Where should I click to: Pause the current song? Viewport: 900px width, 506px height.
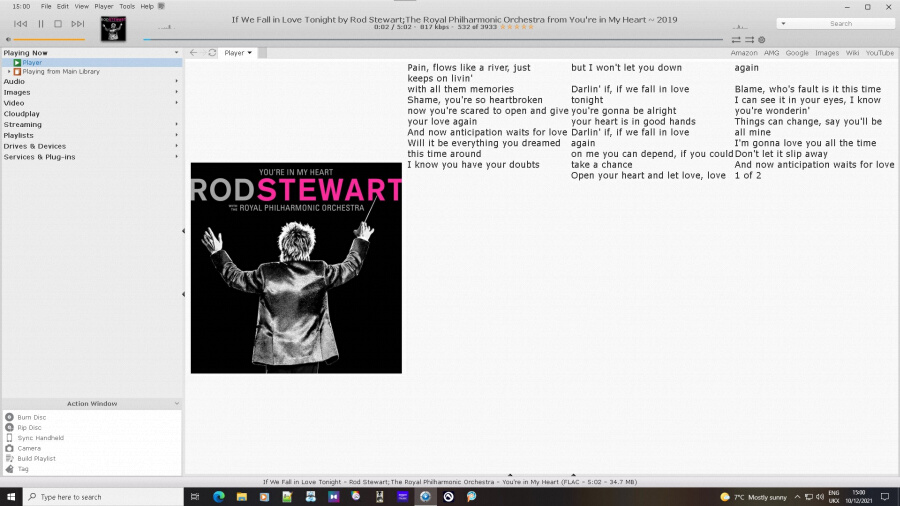(41, 24)
